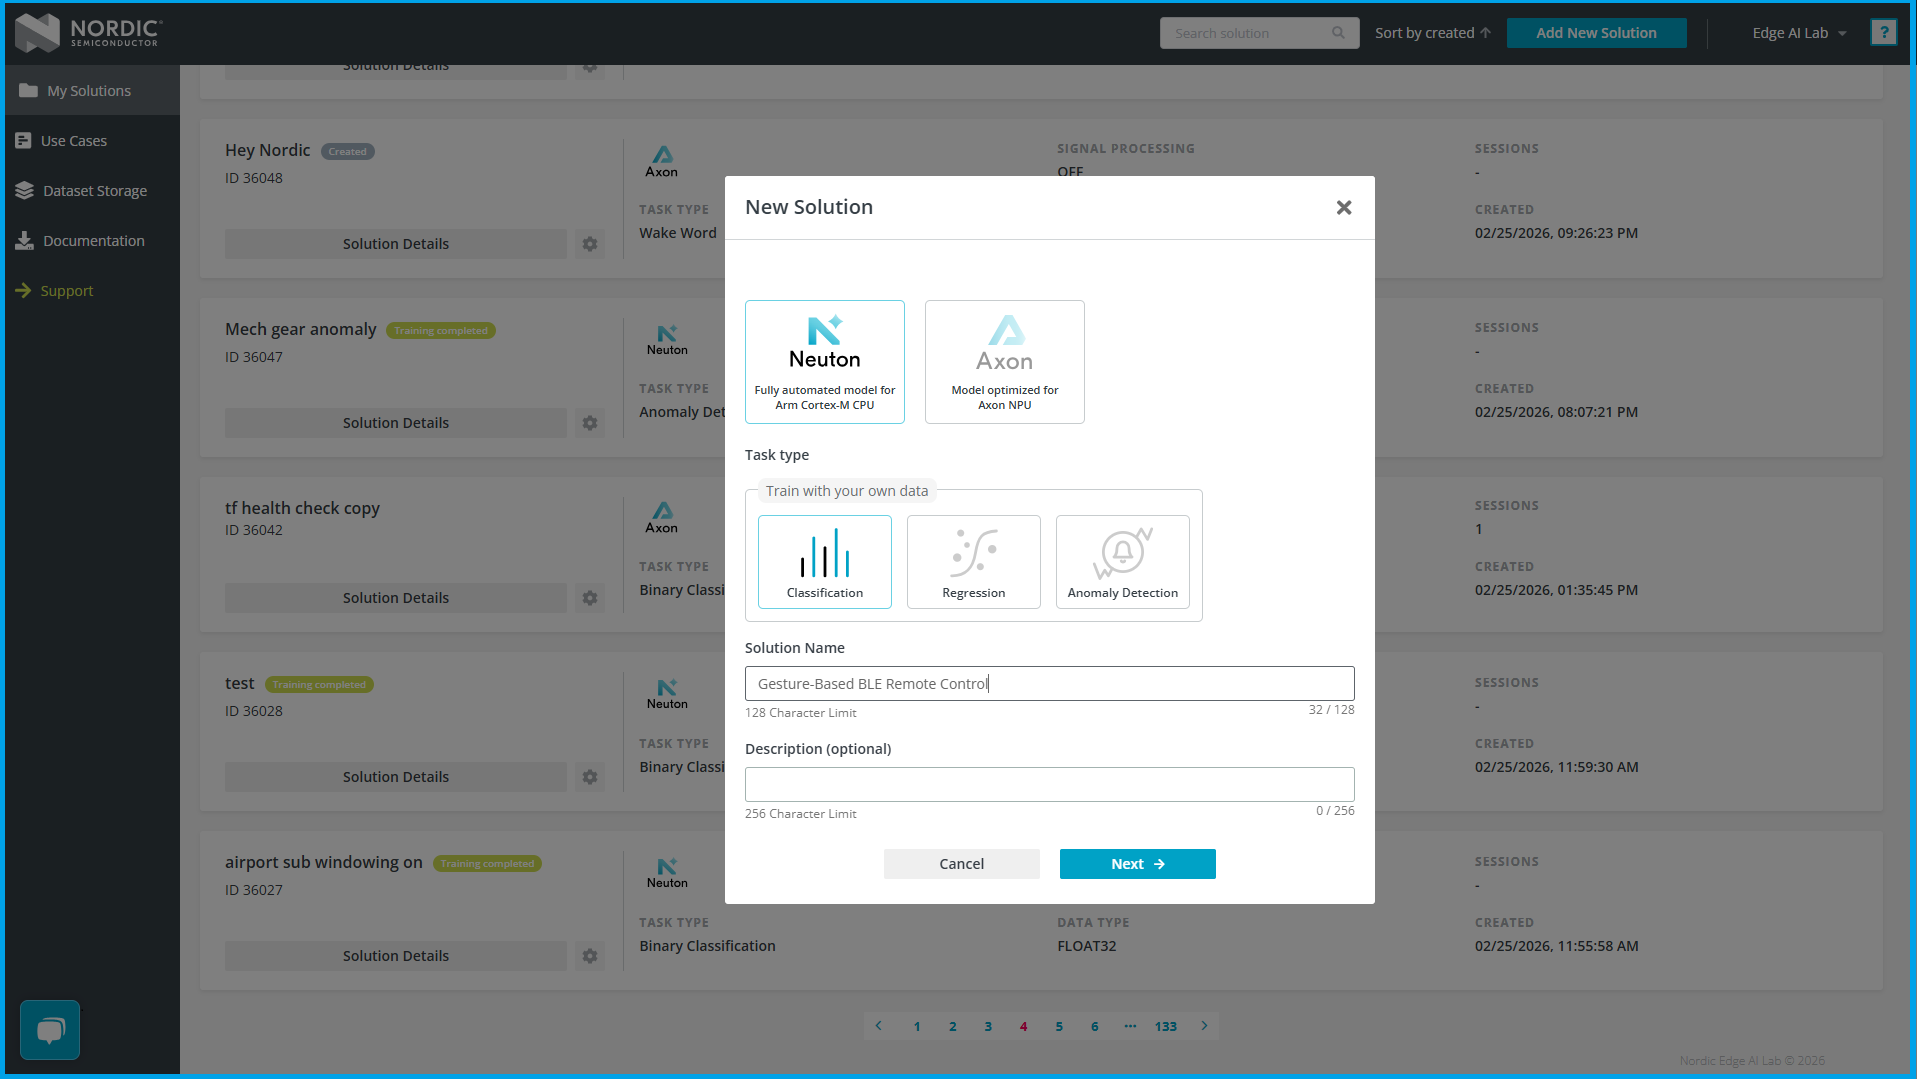Choose the Regression task type
This screenshot has height=1079, width=1917.
pos(974,562)
